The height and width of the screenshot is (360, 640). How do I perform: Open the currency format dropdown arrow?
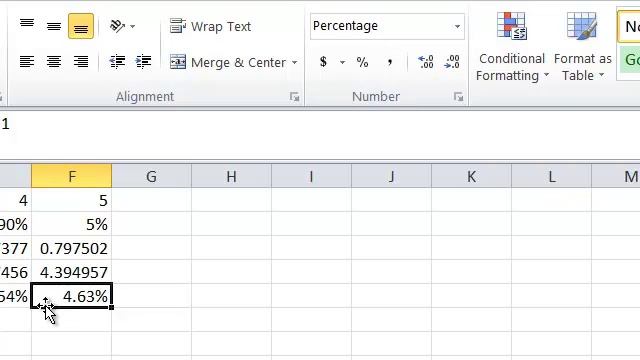pyautogui.click(x=342, y=62)
